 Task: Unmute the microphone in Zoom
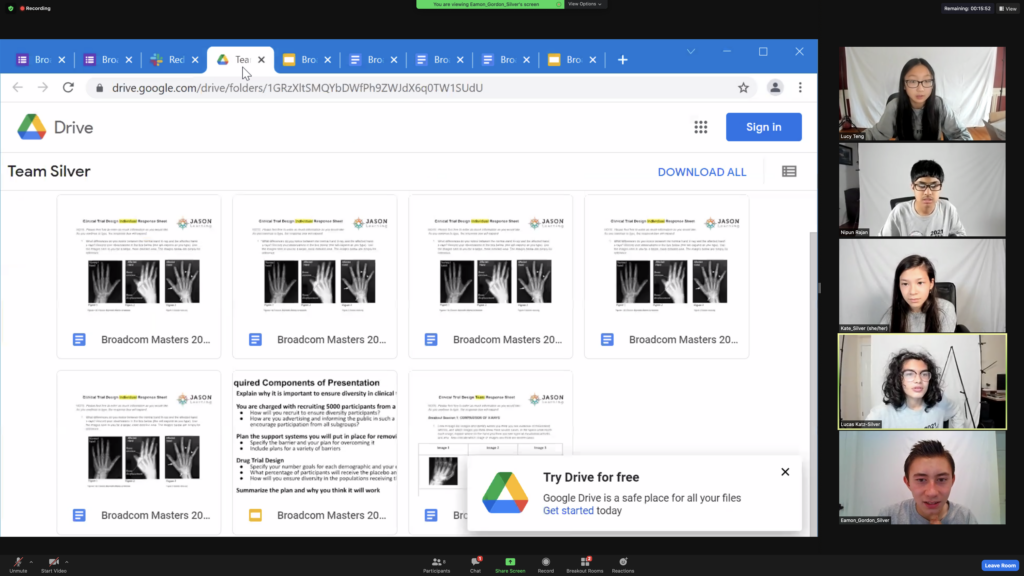pyautogui.click(x=18, y=565)
